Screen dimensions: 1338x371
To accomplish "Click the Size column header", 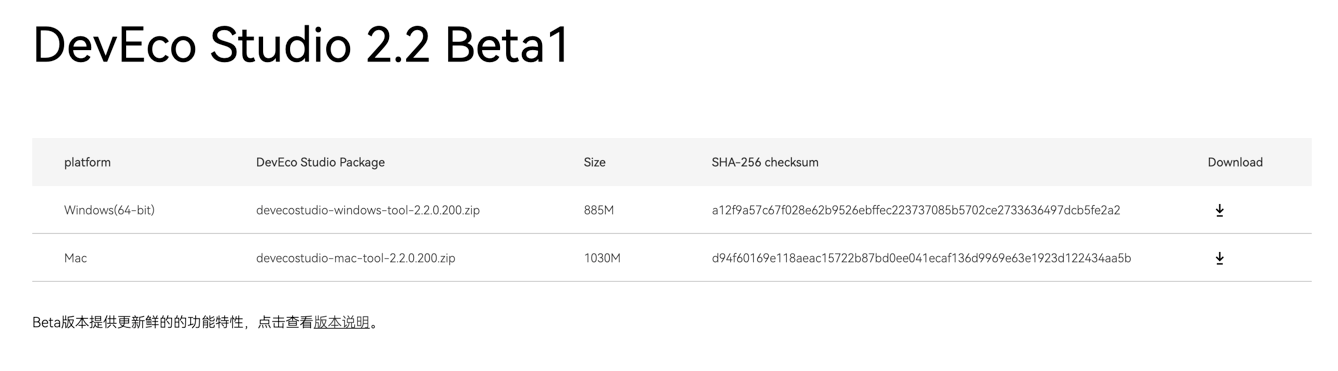I will pos(595,162).
